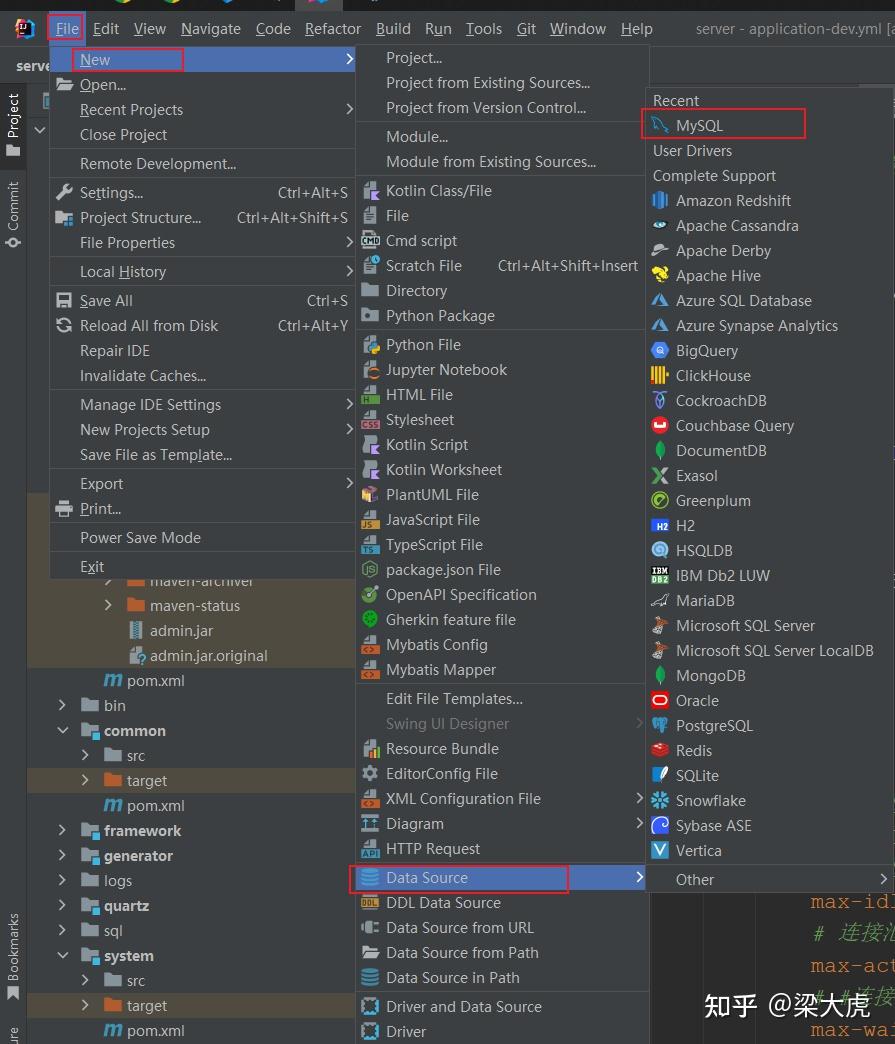
Task: Select Data Source submenu entry
Action: point(499,878)
